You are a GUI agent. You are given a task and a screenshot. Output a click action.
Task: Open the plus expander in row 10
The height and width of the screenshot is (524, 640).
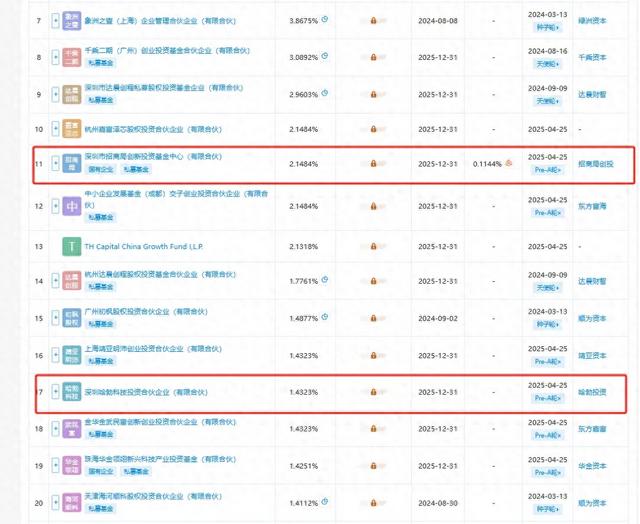point(56,129)
